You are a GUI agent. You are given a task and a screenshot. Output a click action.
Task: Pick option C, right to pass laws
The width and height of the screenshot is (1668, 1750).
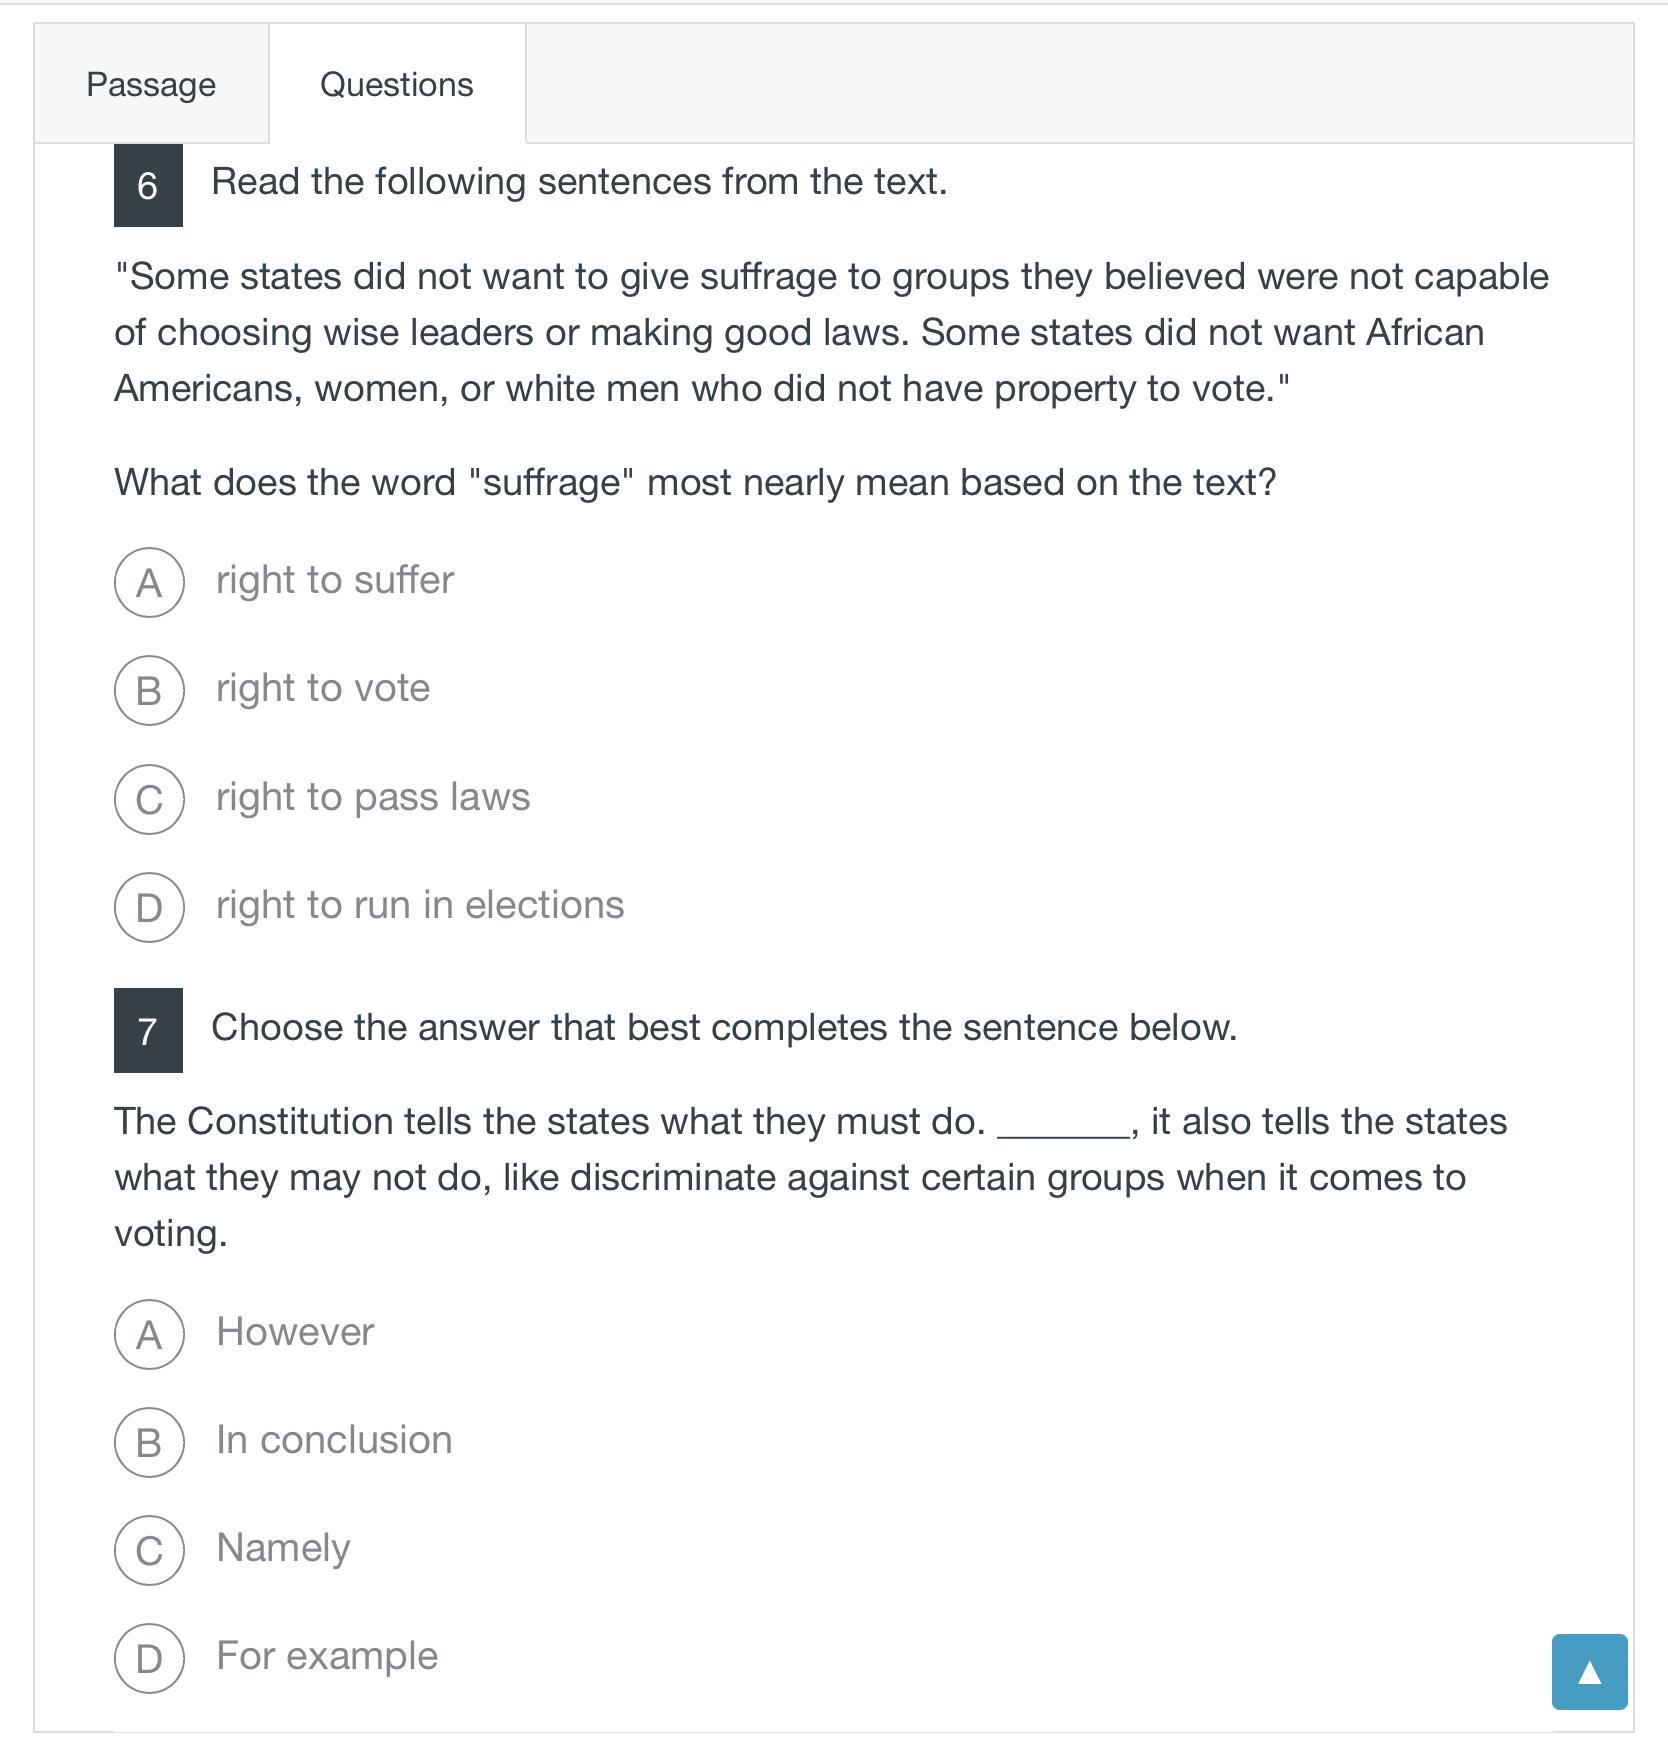tap(149, 799)
